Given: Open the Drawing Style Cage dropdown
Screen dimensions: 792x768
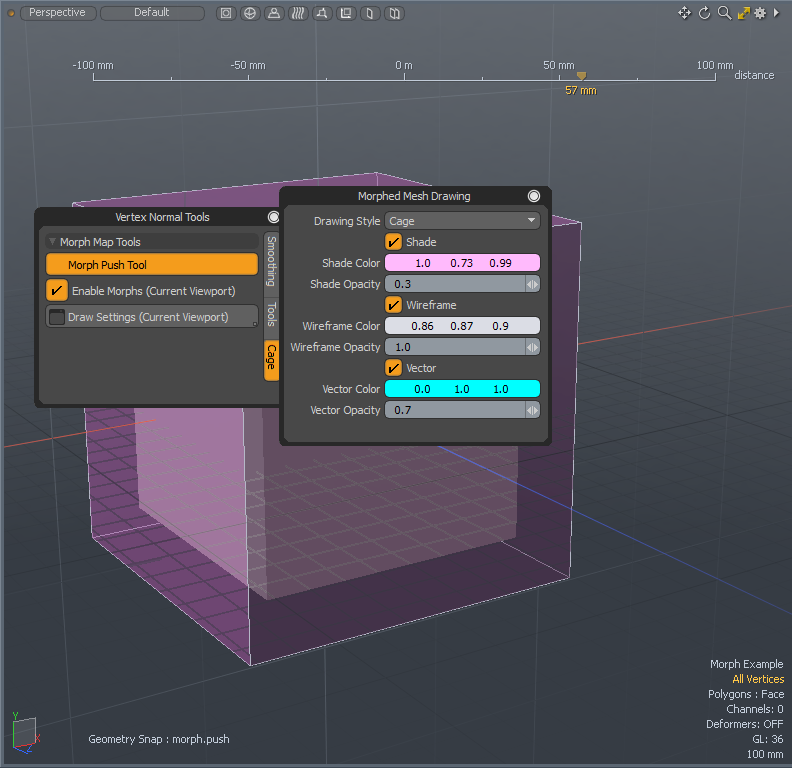Looking at the screenshot, I should [462, 221].
